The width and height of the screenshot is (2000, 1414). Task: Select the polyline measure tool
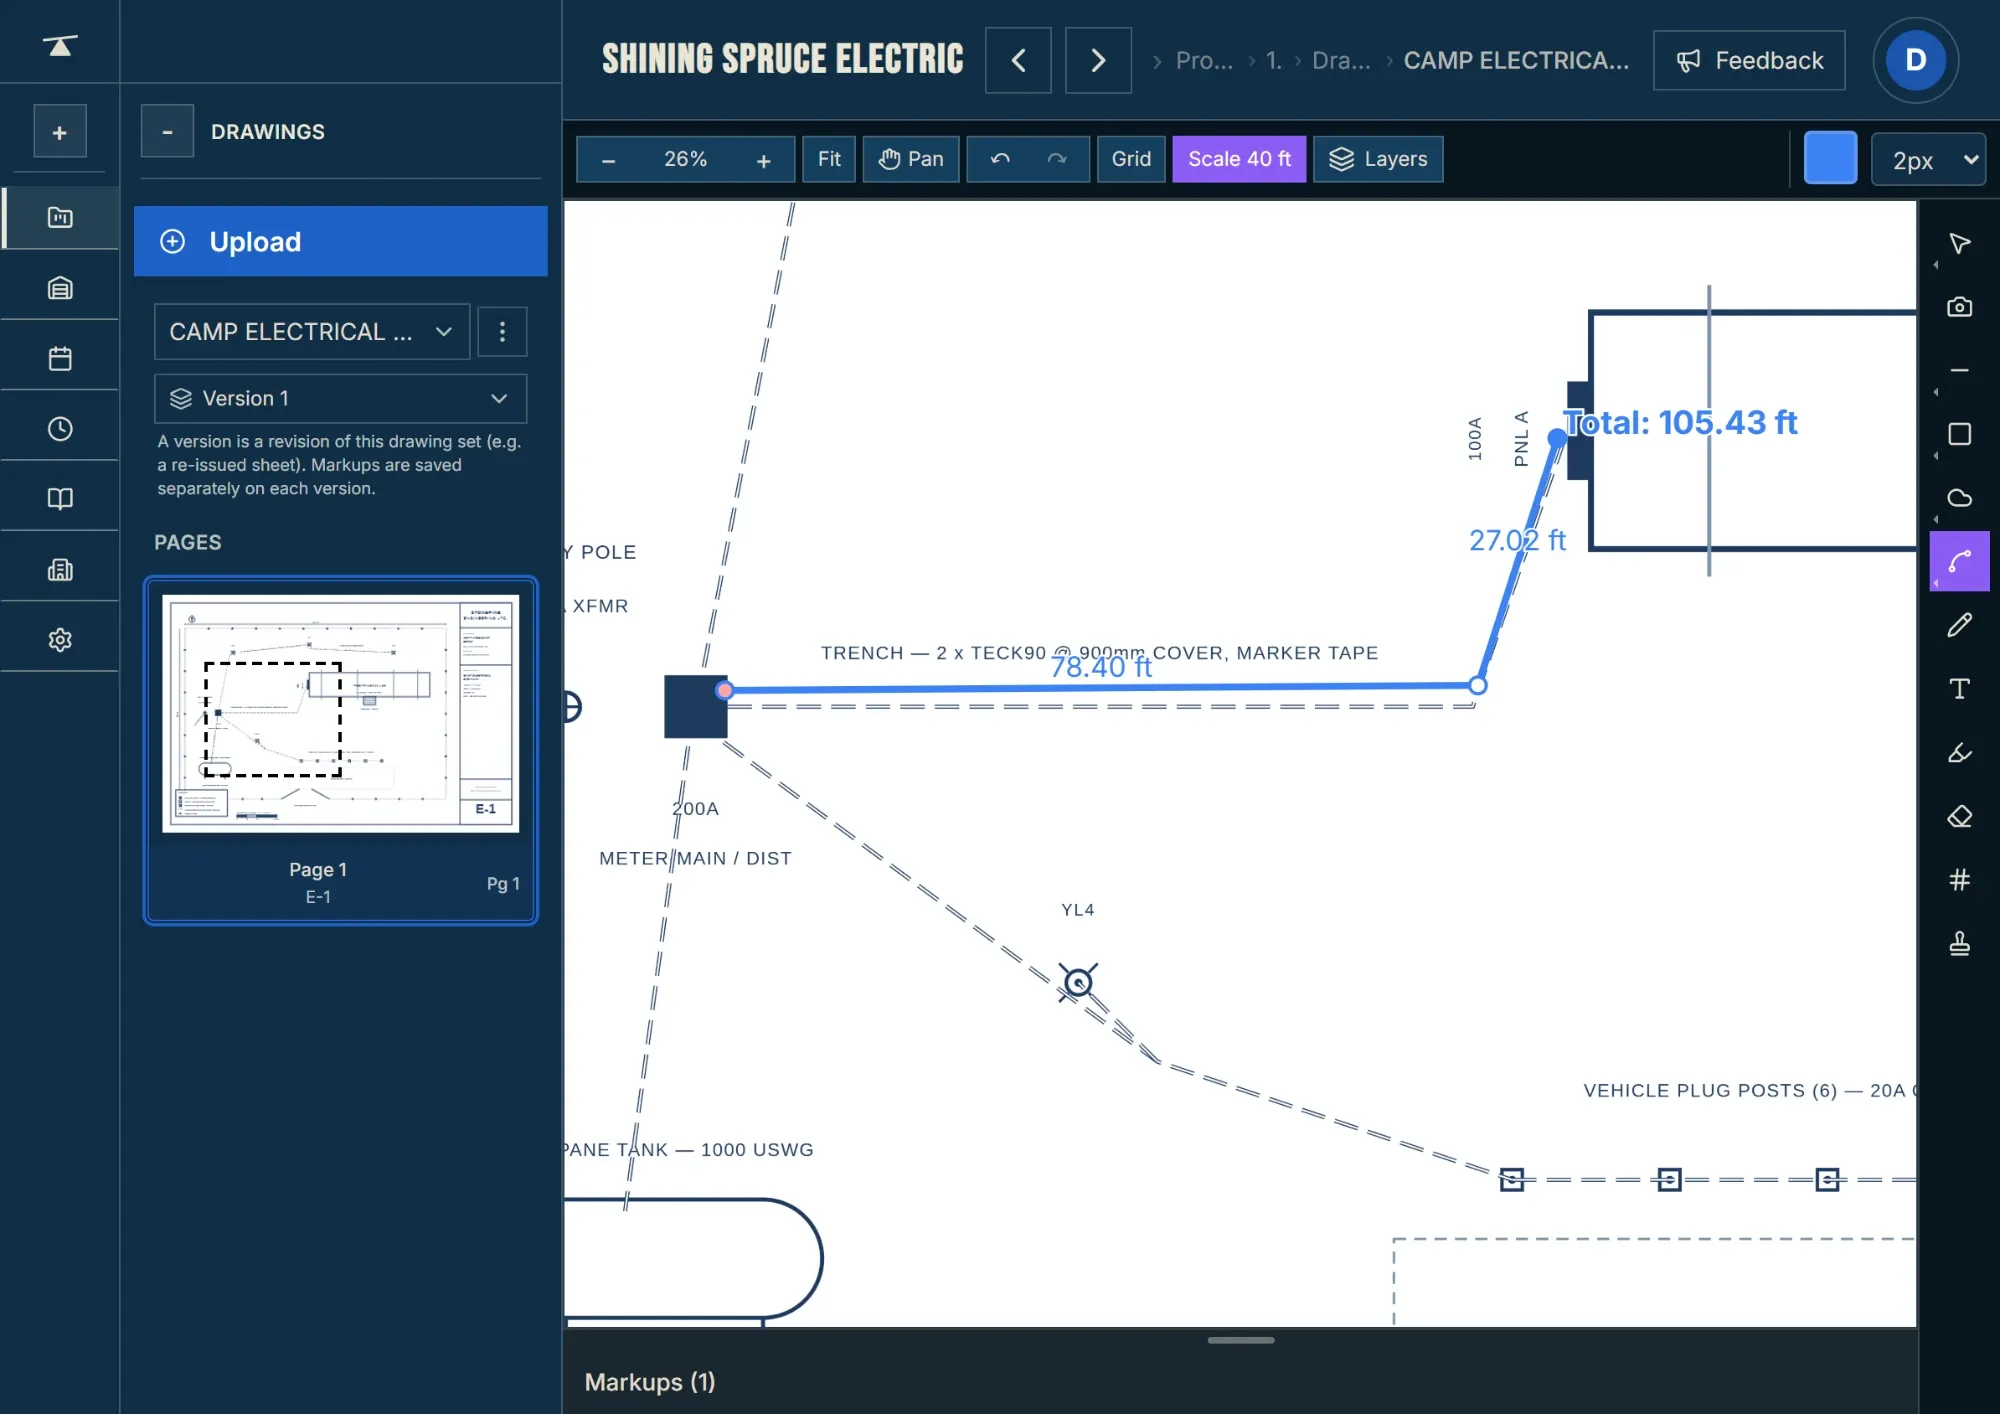click(1959, 562)
